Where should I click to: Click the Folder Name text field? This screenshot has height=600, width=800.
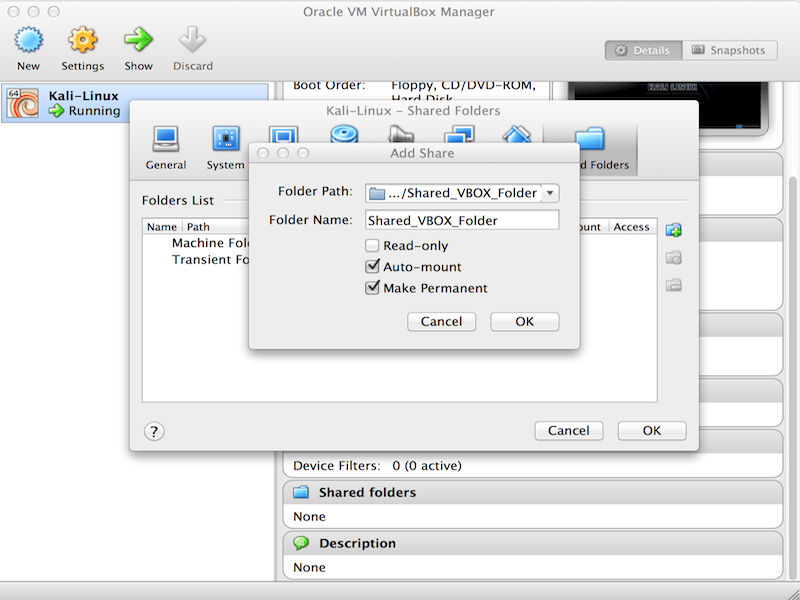(461, 220)
